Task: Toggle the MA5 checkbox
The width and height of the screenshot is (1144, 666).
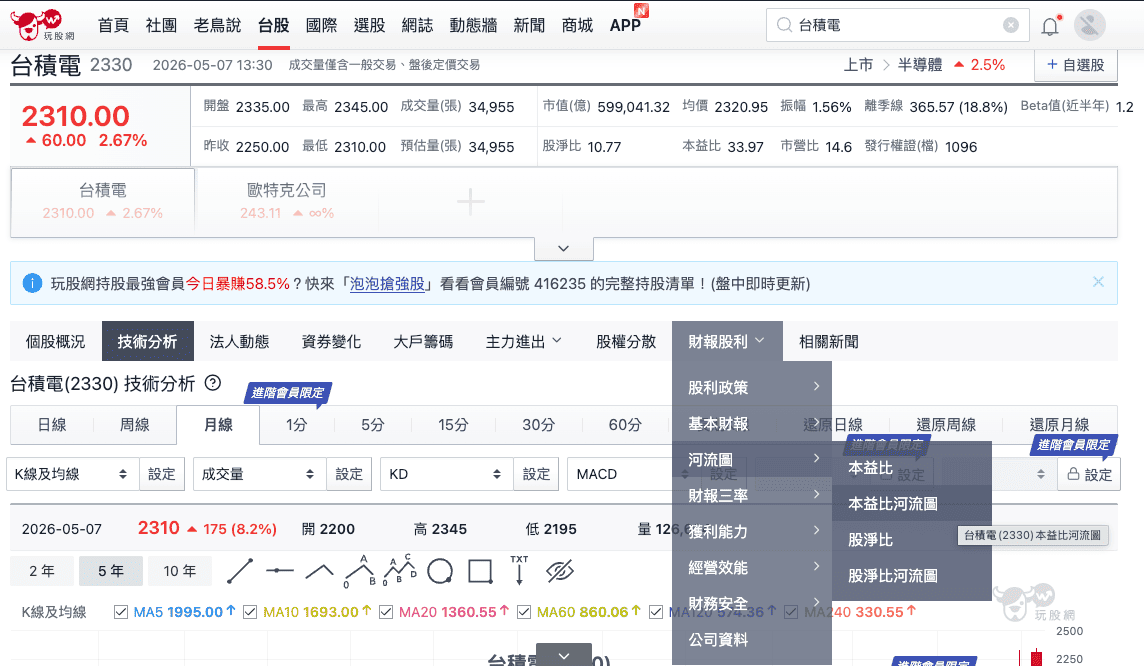Action: click(121, 612)
